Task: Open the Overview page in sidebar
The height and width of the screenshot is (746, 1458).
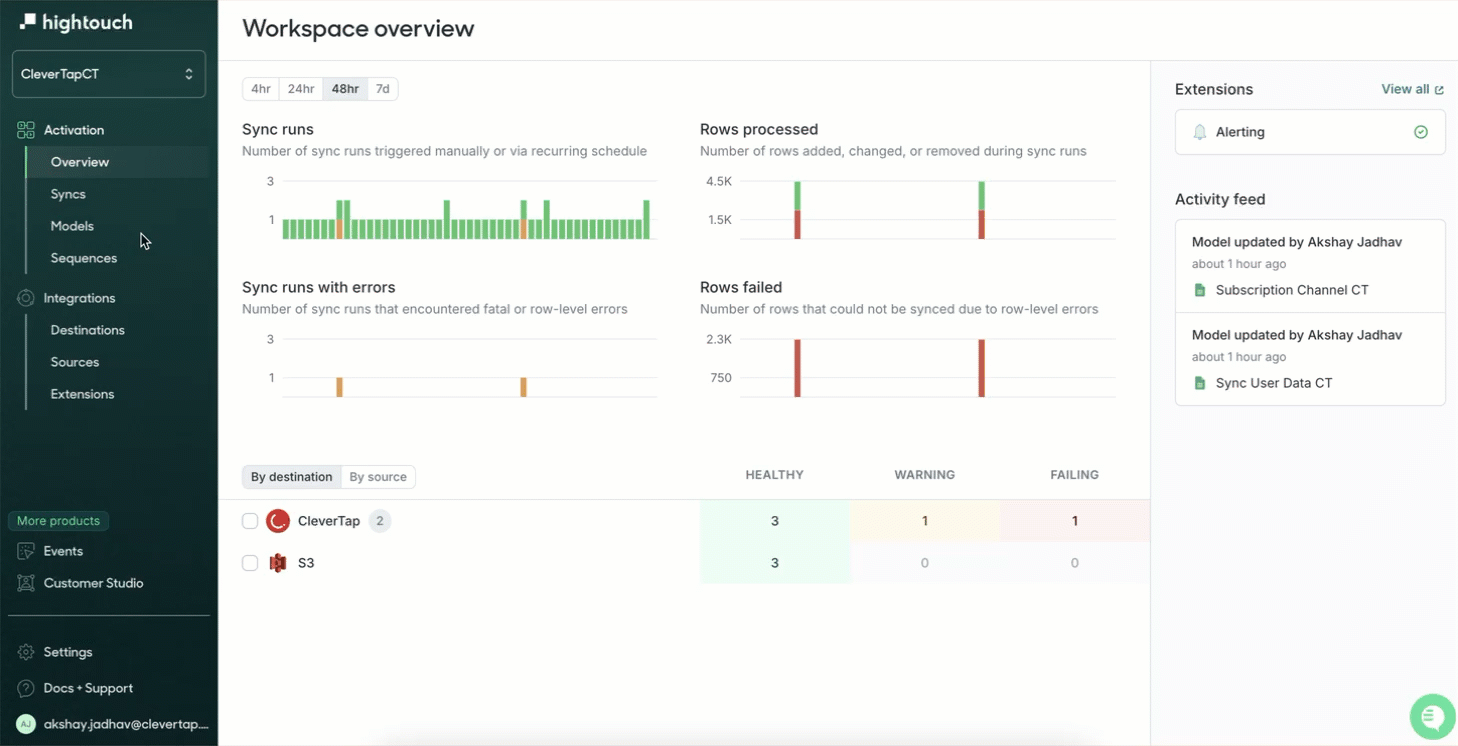Action: click(80, 162)
